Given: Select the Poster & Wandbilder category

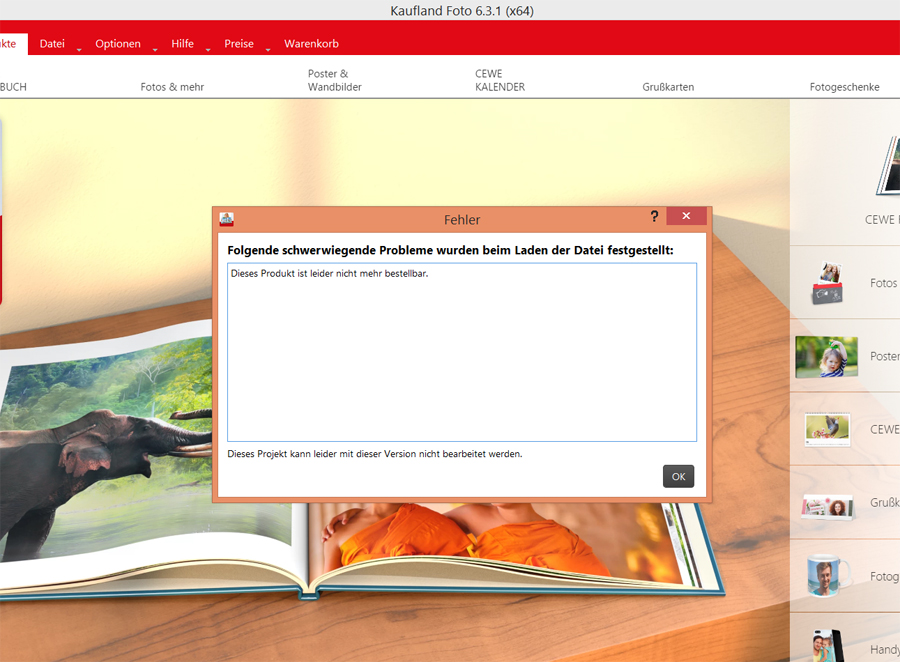Looking at the screenshot, I should (x=335, y=80).
